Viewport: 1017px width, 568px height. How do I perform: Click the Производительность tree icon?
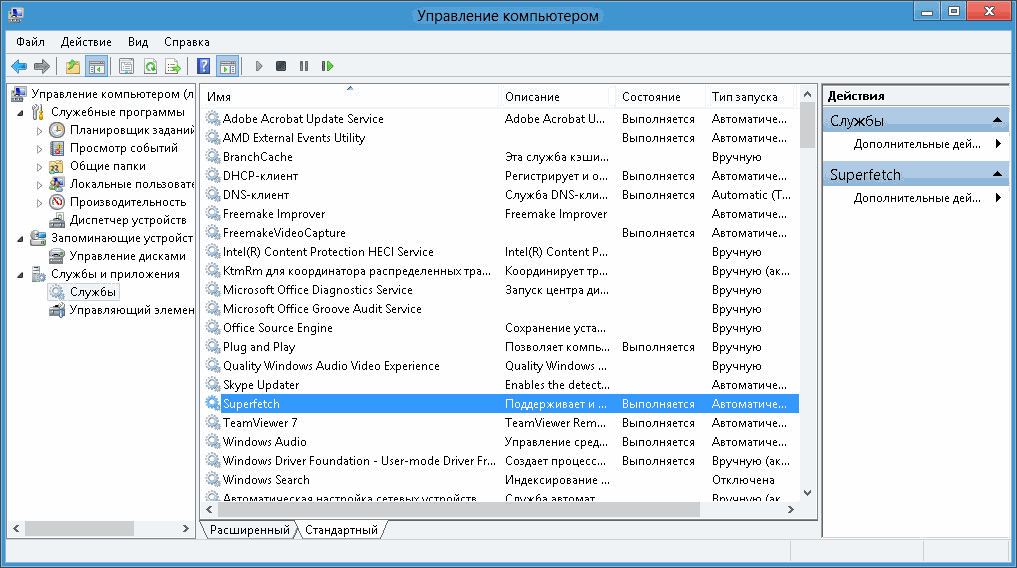(x=57, y=202)
